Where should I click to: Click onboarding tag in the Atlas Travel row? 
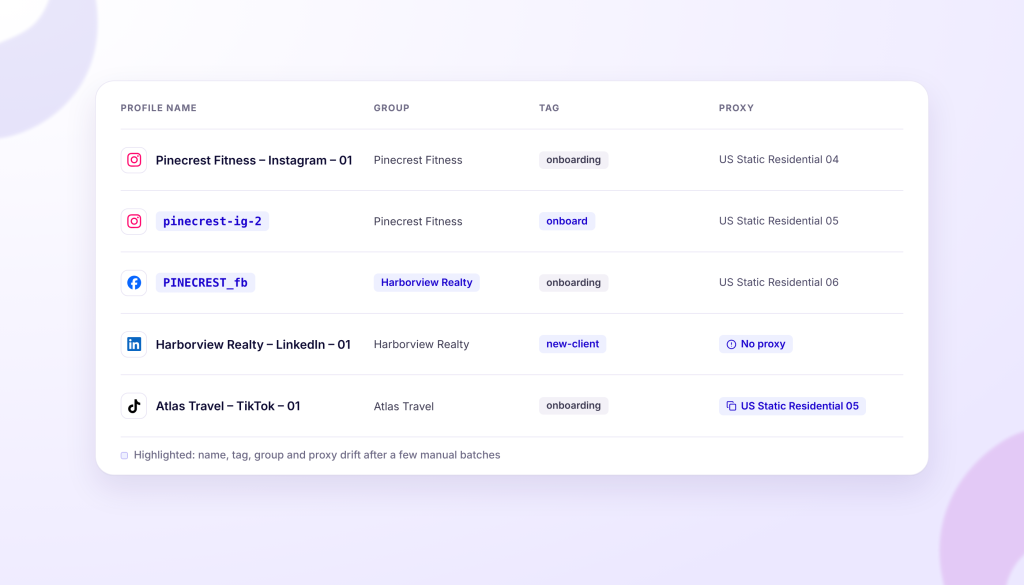(573, 405)
